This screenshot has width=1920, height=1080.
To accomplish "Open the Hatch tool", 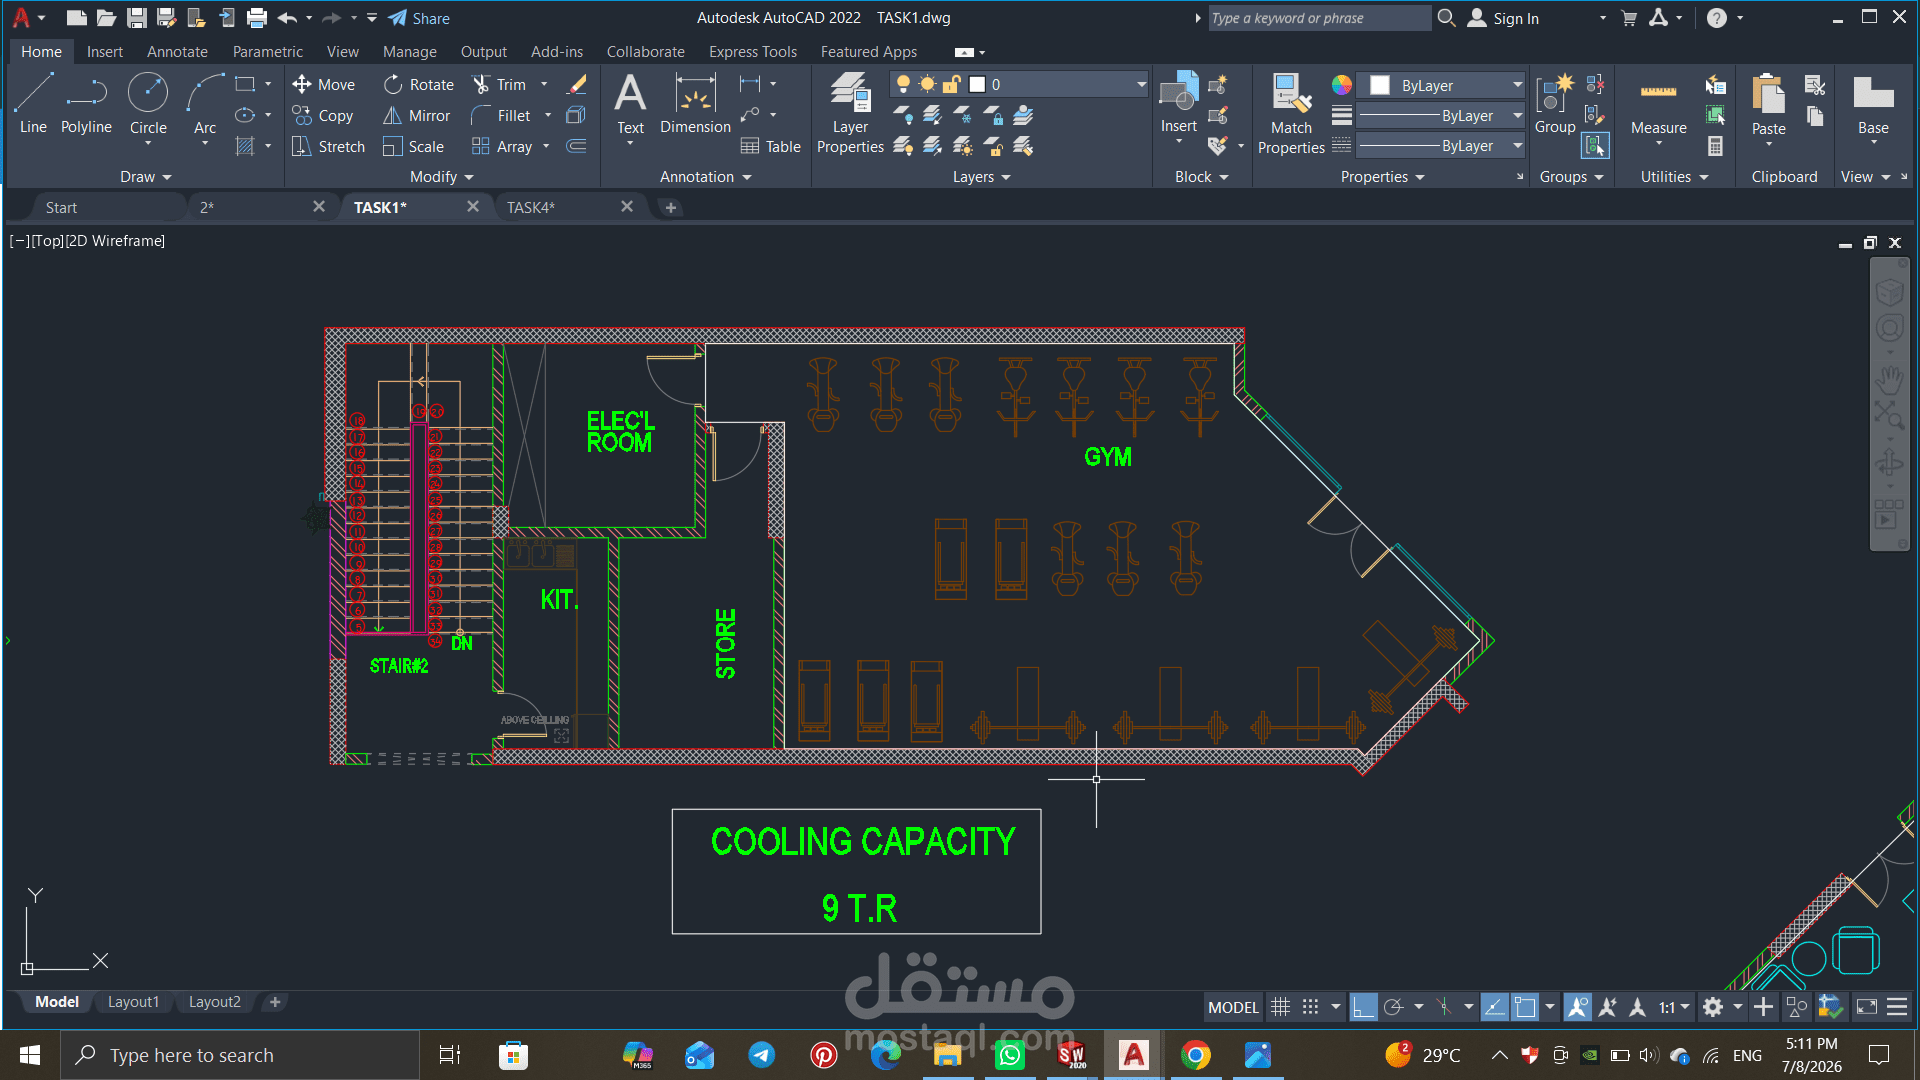I will point(245,147).
